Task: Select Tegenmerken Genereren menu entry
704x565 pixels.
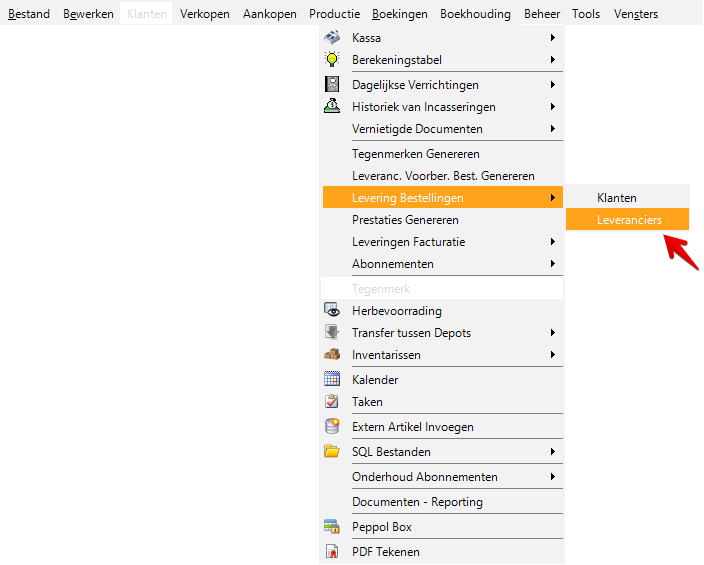Action: point(416,154)
